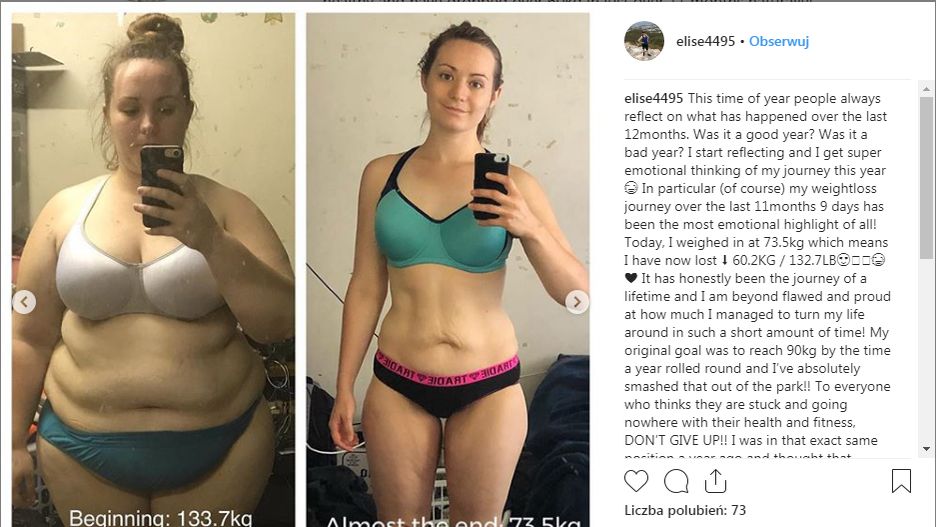View likes list via Liczba polubień: 73
This screenshot has width=936, height=527.
point(685,510)
